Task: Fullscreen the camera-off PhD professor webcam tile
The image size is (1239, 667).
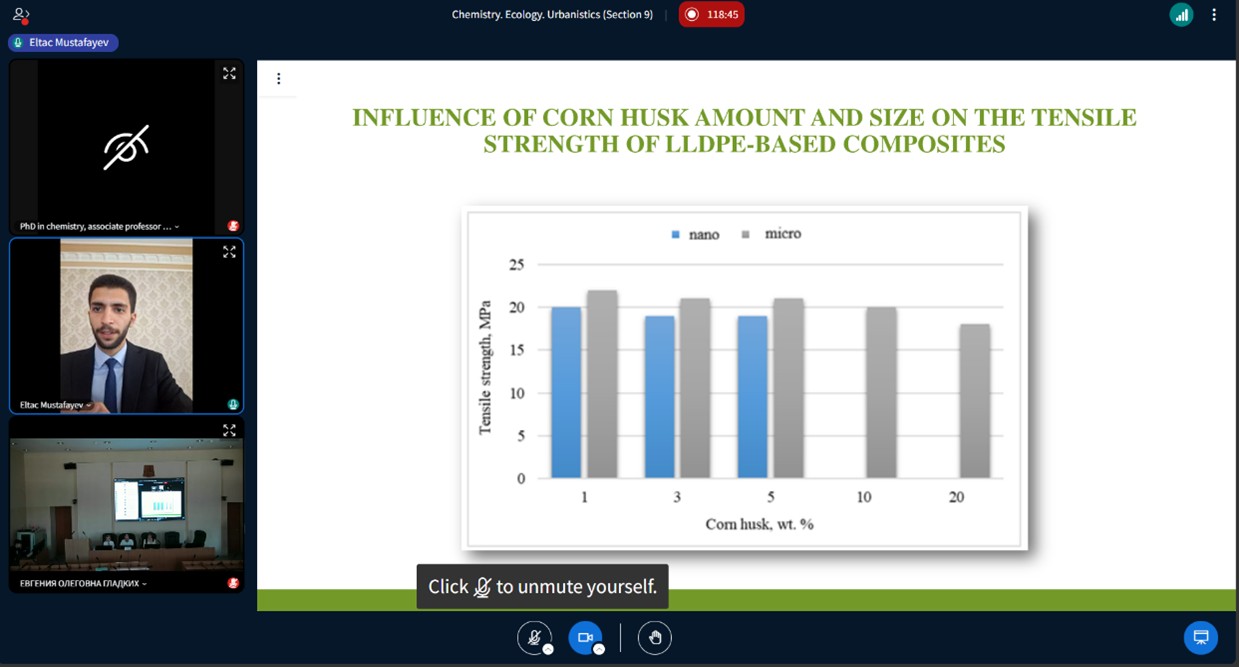Action: 229,74
